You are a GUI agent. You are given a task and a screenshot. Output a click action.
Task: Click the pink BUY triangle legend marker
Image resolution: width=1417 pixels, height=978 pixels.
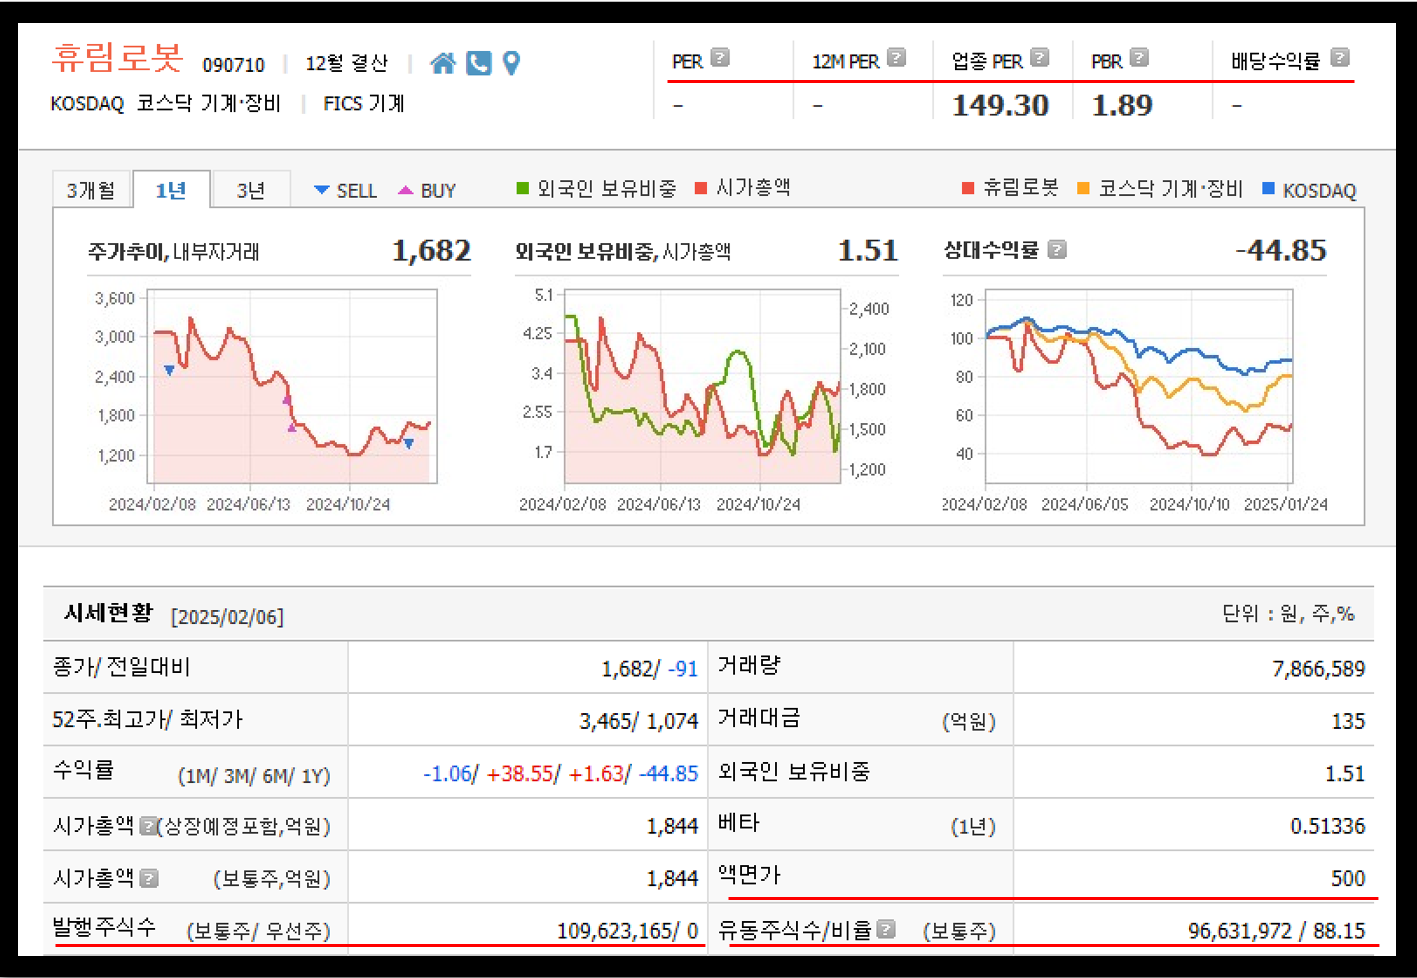point(405,190)
